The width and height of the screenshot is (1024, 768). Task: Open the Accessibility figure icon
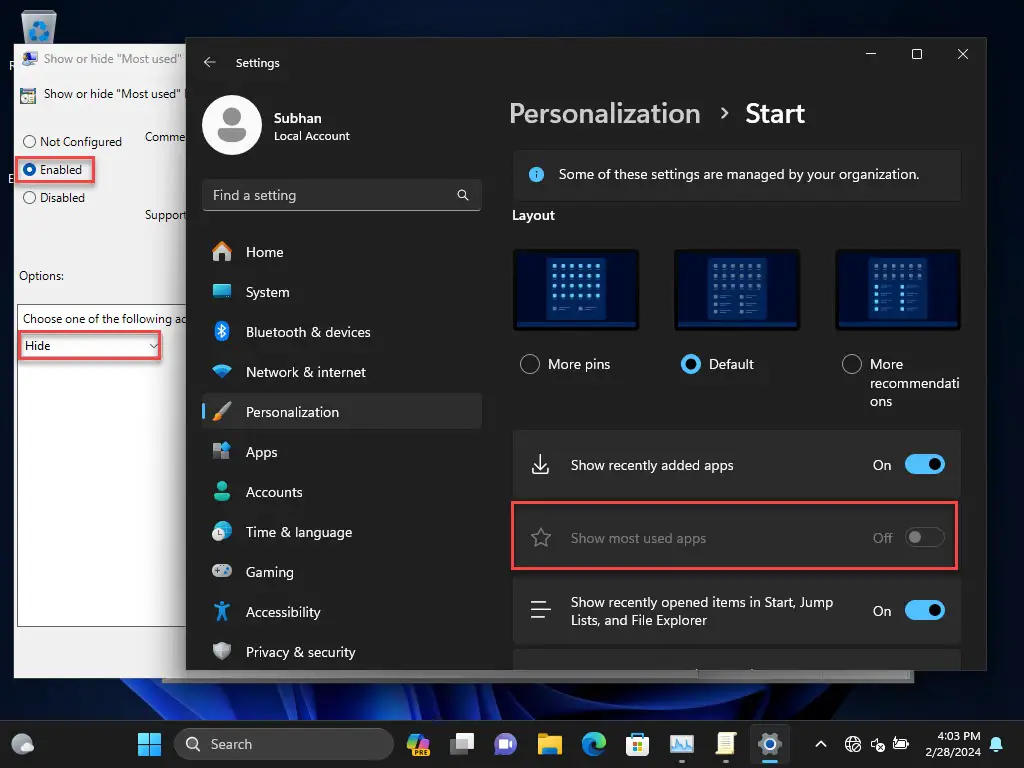click(x=222, y=611)
